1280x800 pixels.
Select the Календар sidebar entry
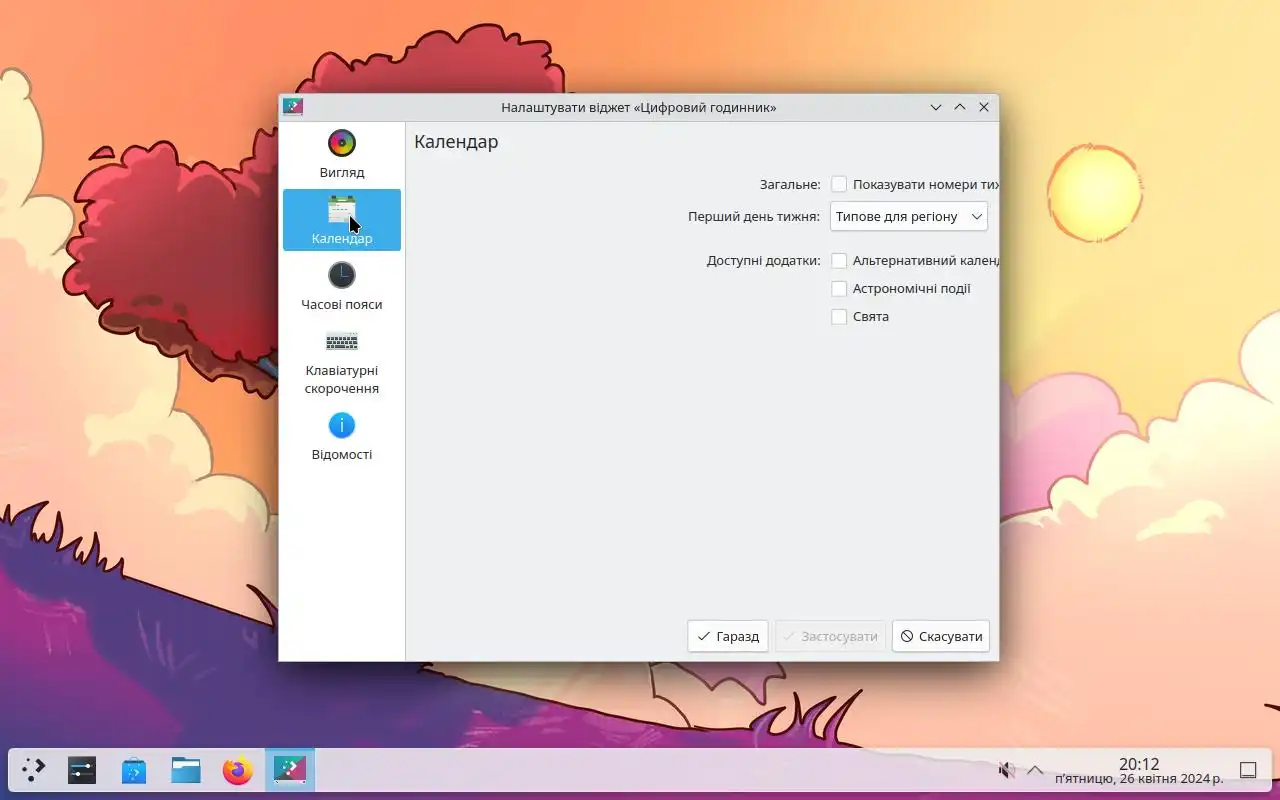click(x=342, y=220)
